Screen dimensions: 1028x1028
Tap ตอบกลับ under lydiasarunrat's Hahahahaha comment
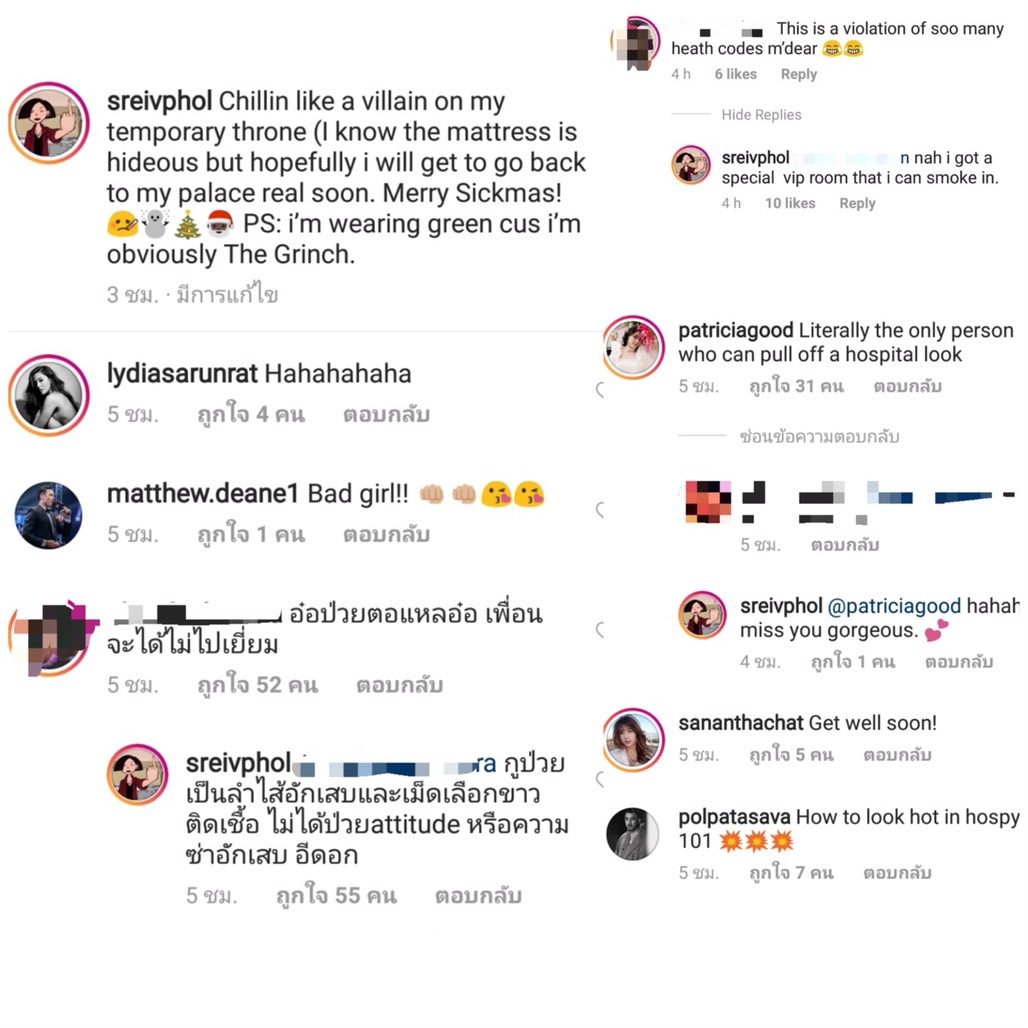(x=386, y=414)
